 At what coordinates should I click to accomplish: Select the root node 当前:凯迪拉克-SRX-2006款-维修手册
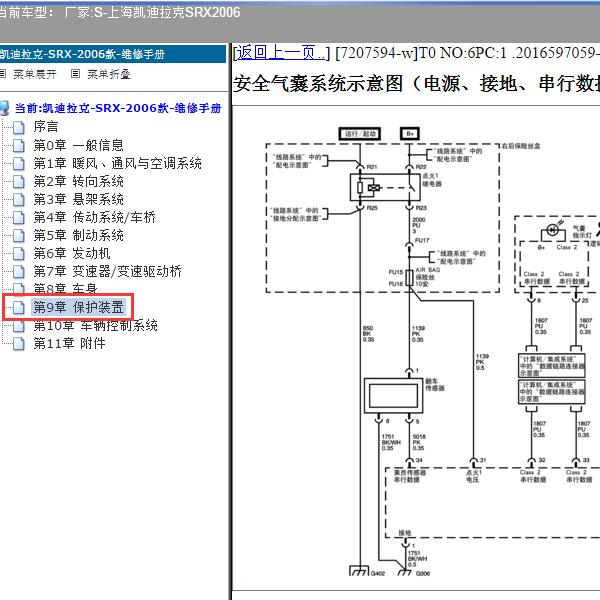(x=118, y=108)
